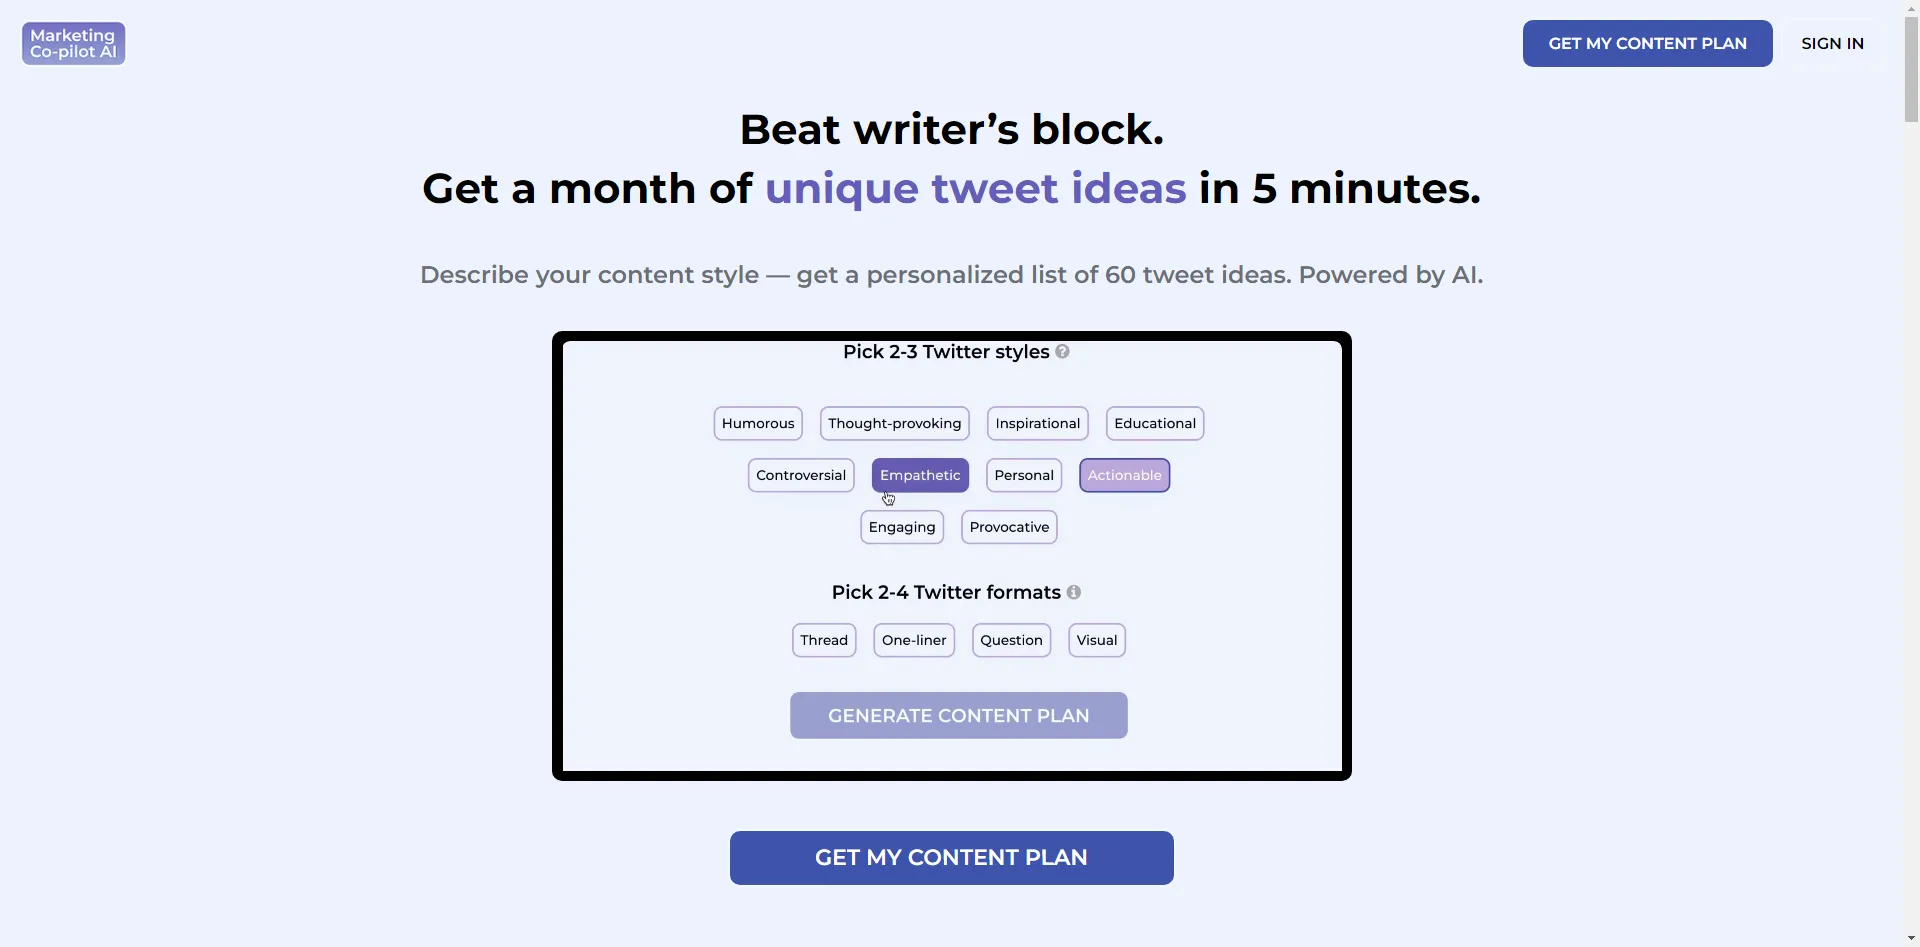Toggle the Educational style
Viewport: 1920px width, 947px height.
coord(1154,423)
